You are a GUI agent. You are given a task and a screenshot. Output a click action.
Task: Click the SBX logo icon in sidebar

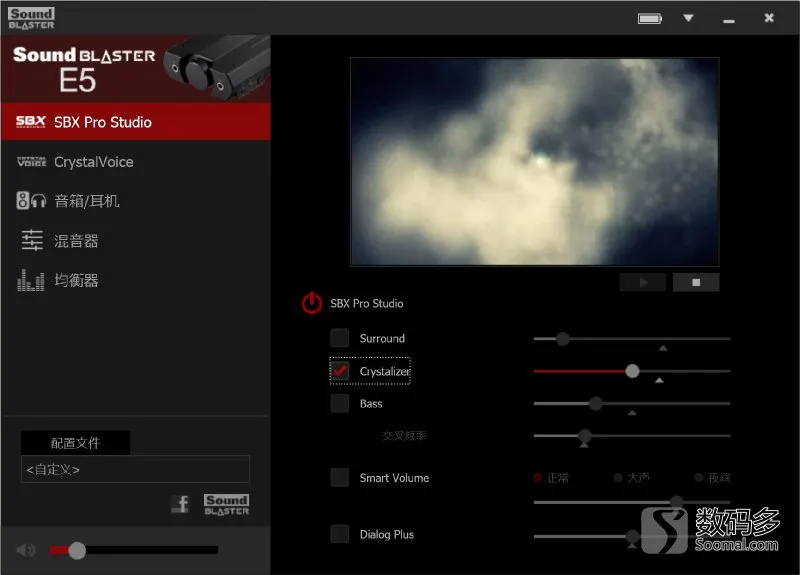[31, 121]
